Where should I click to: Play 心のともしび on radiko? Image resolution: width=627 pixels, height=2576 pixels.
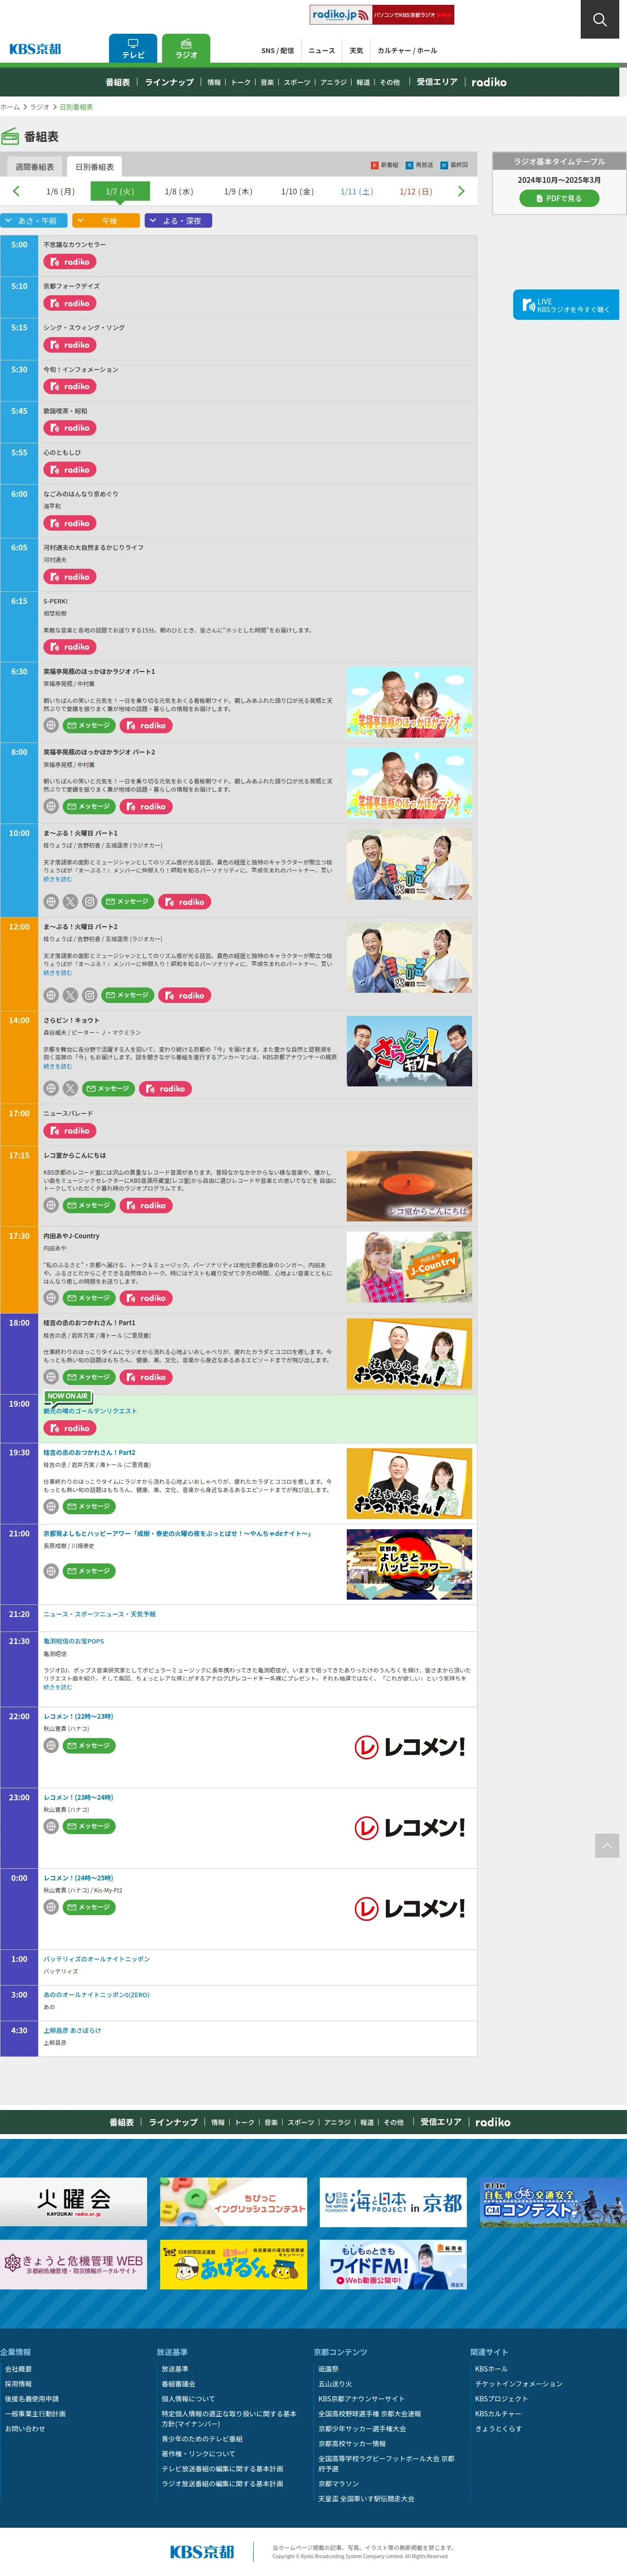coord(69,470)
